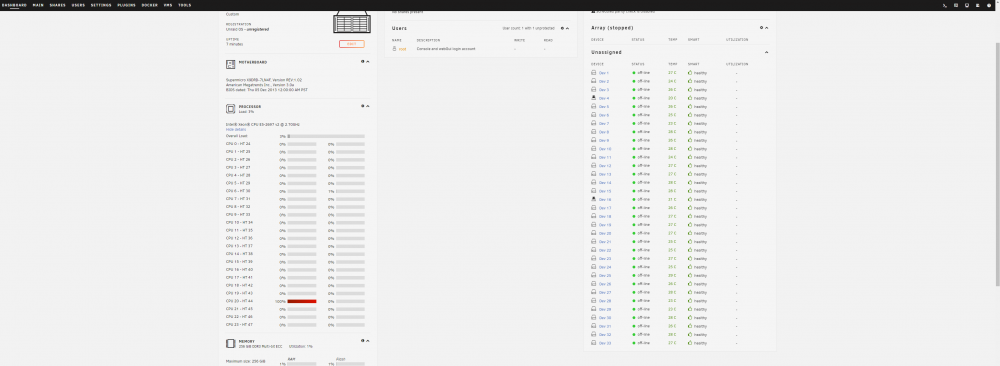Click the disk icon beside Dev 1
The width and height of the screenshot is (1000, 366).
[594, 73]
